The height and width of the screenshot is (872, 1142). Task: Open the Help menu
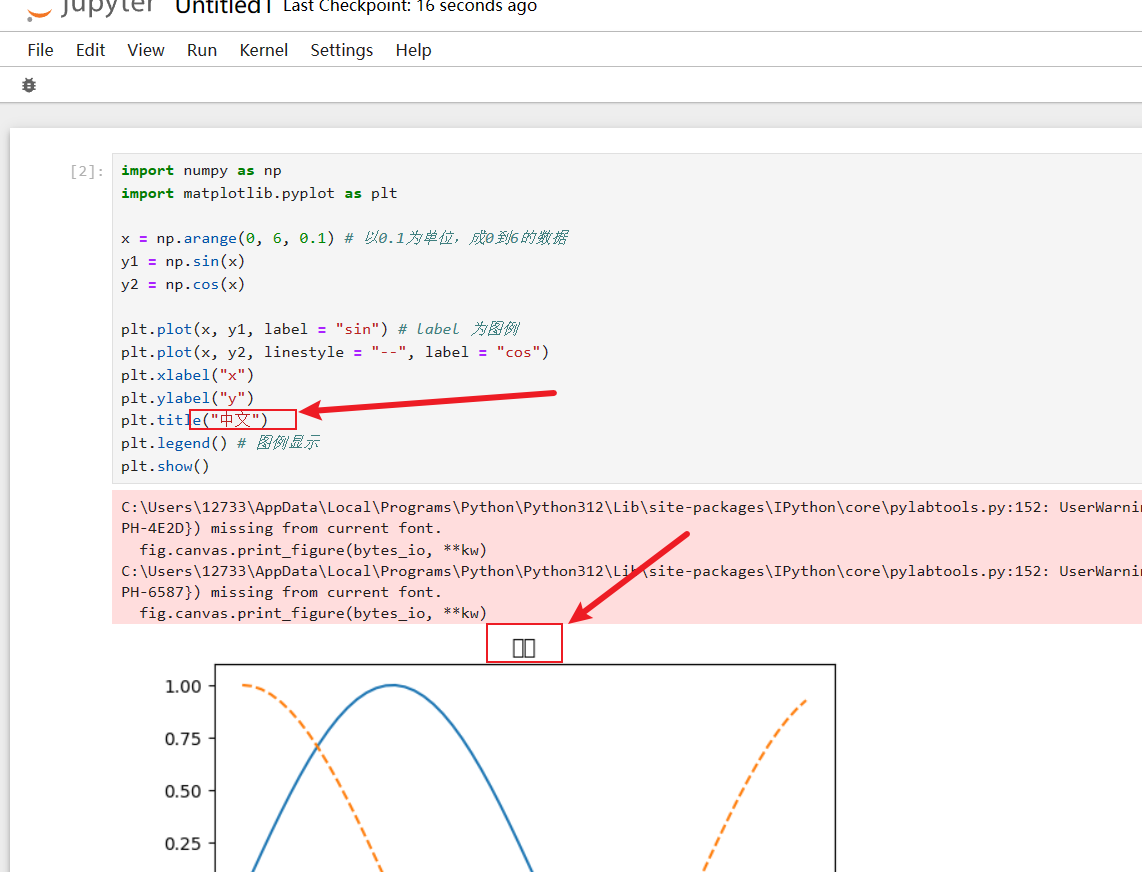point(414,50)
